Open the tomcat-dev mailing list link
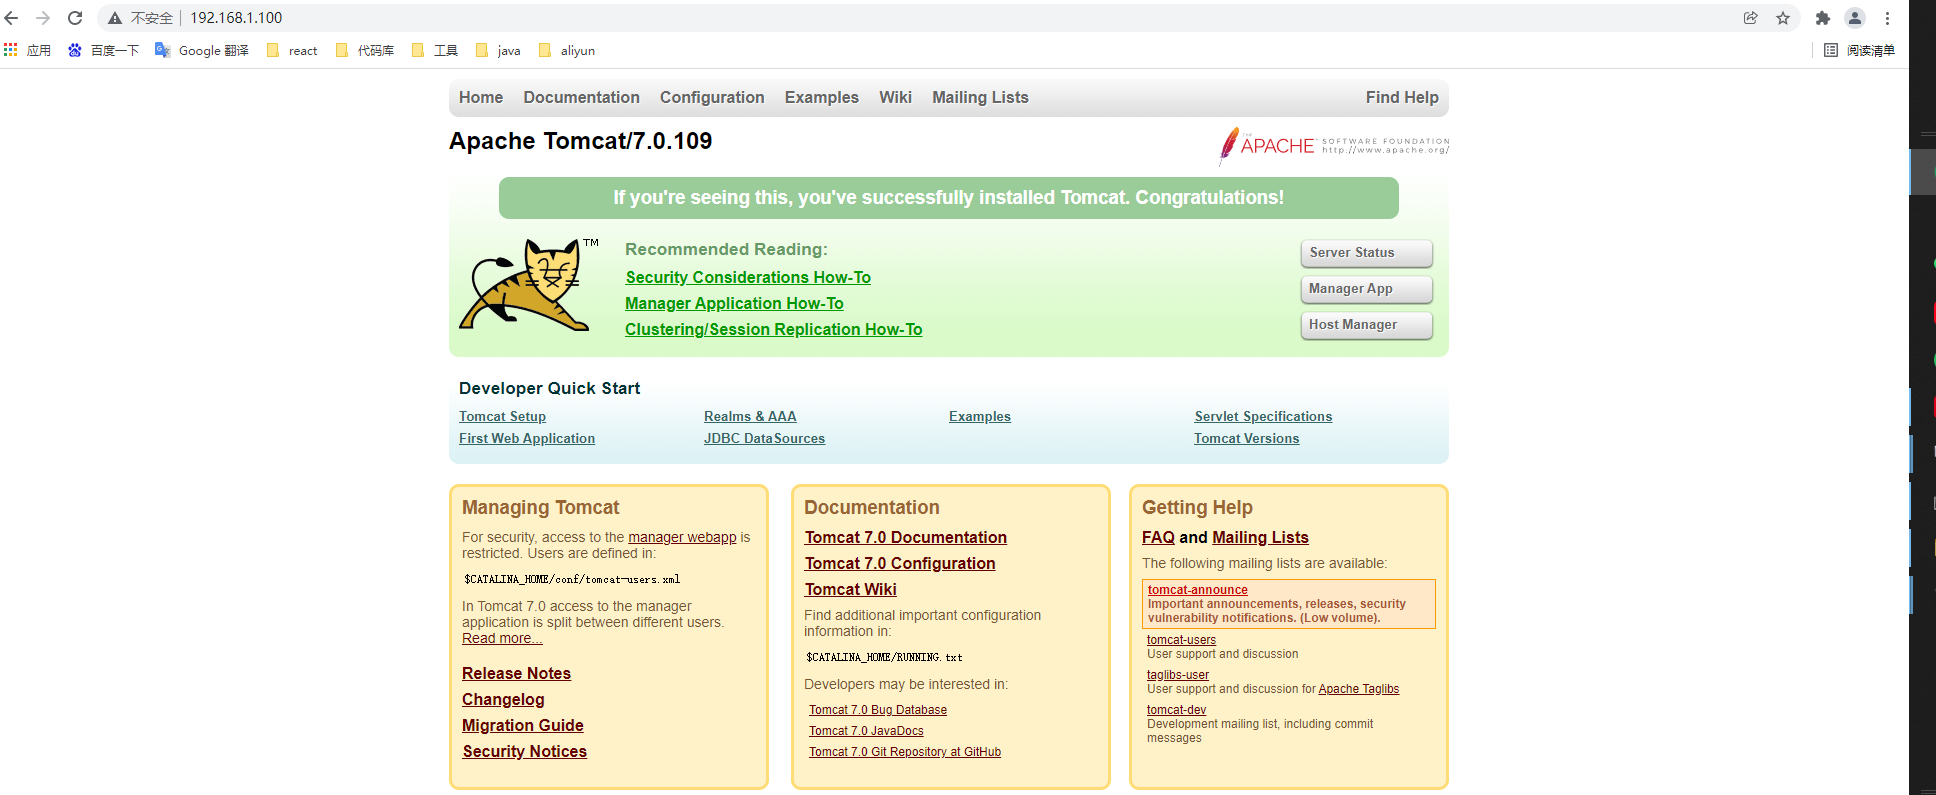Viewport: 1936px width, 795px height. click(x=1177, y=710)
